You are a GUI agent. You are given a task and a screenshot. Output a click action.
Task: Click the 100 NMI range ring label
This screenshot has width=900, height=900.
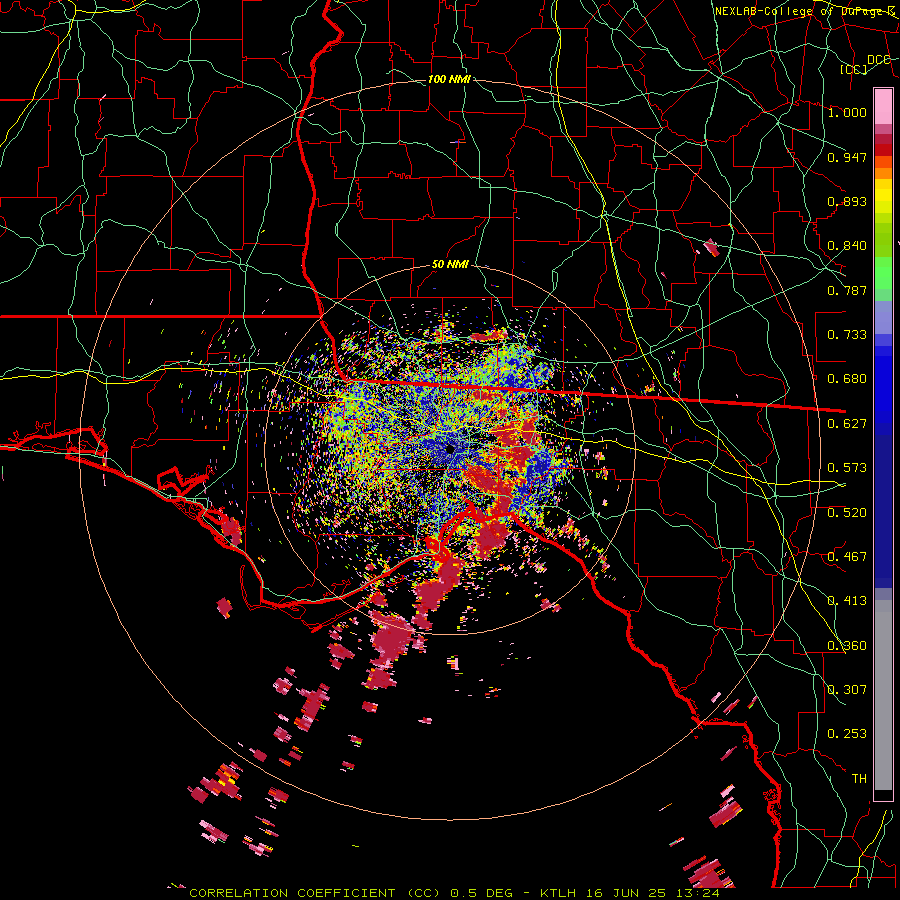coord(449,79)
